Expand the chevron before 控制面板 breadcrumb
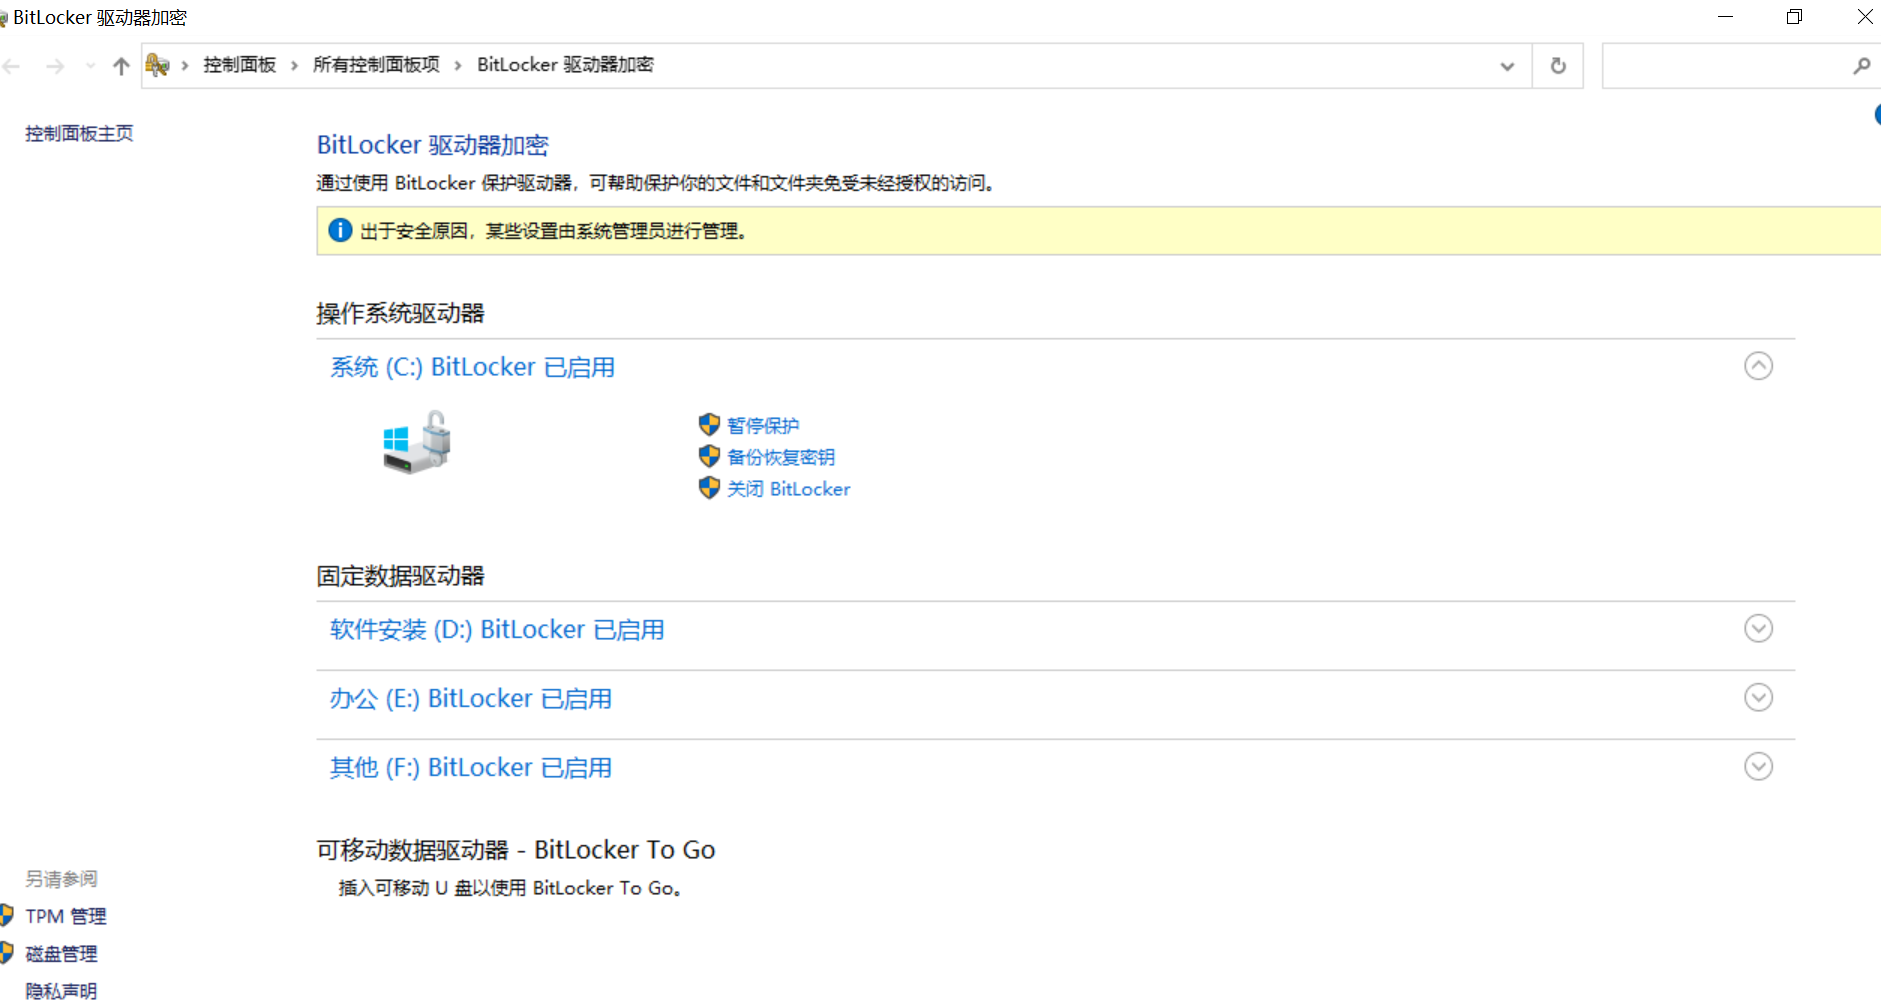The width and height of the screenshot is (1881, 1005). [x=185, y=66]
